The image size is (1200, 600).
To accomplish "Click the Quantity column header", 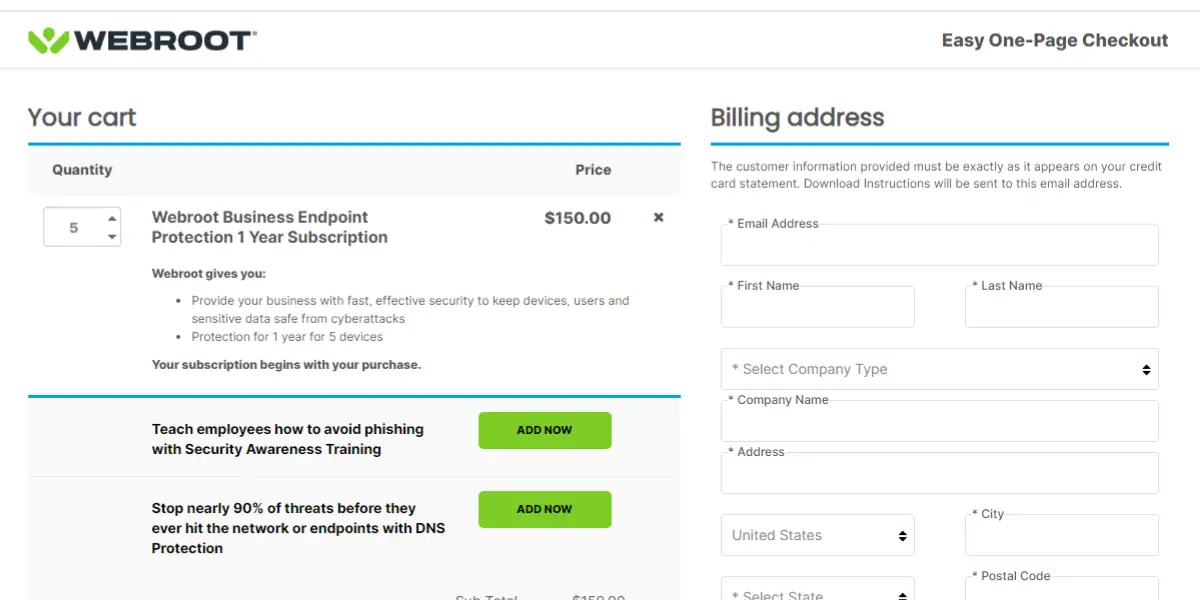I will [82, 170].
